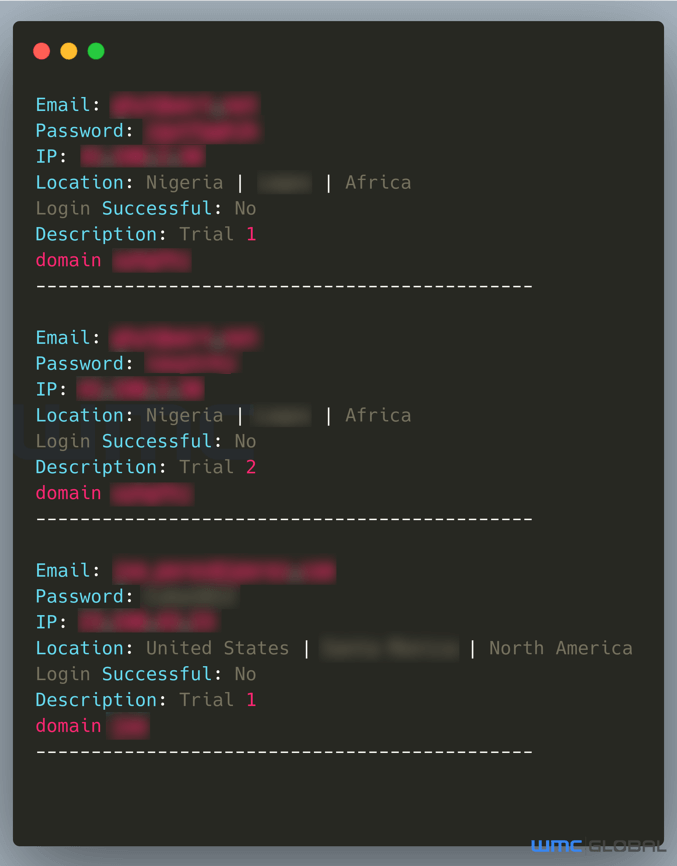Click the blurred city in third record

point(389,648)
